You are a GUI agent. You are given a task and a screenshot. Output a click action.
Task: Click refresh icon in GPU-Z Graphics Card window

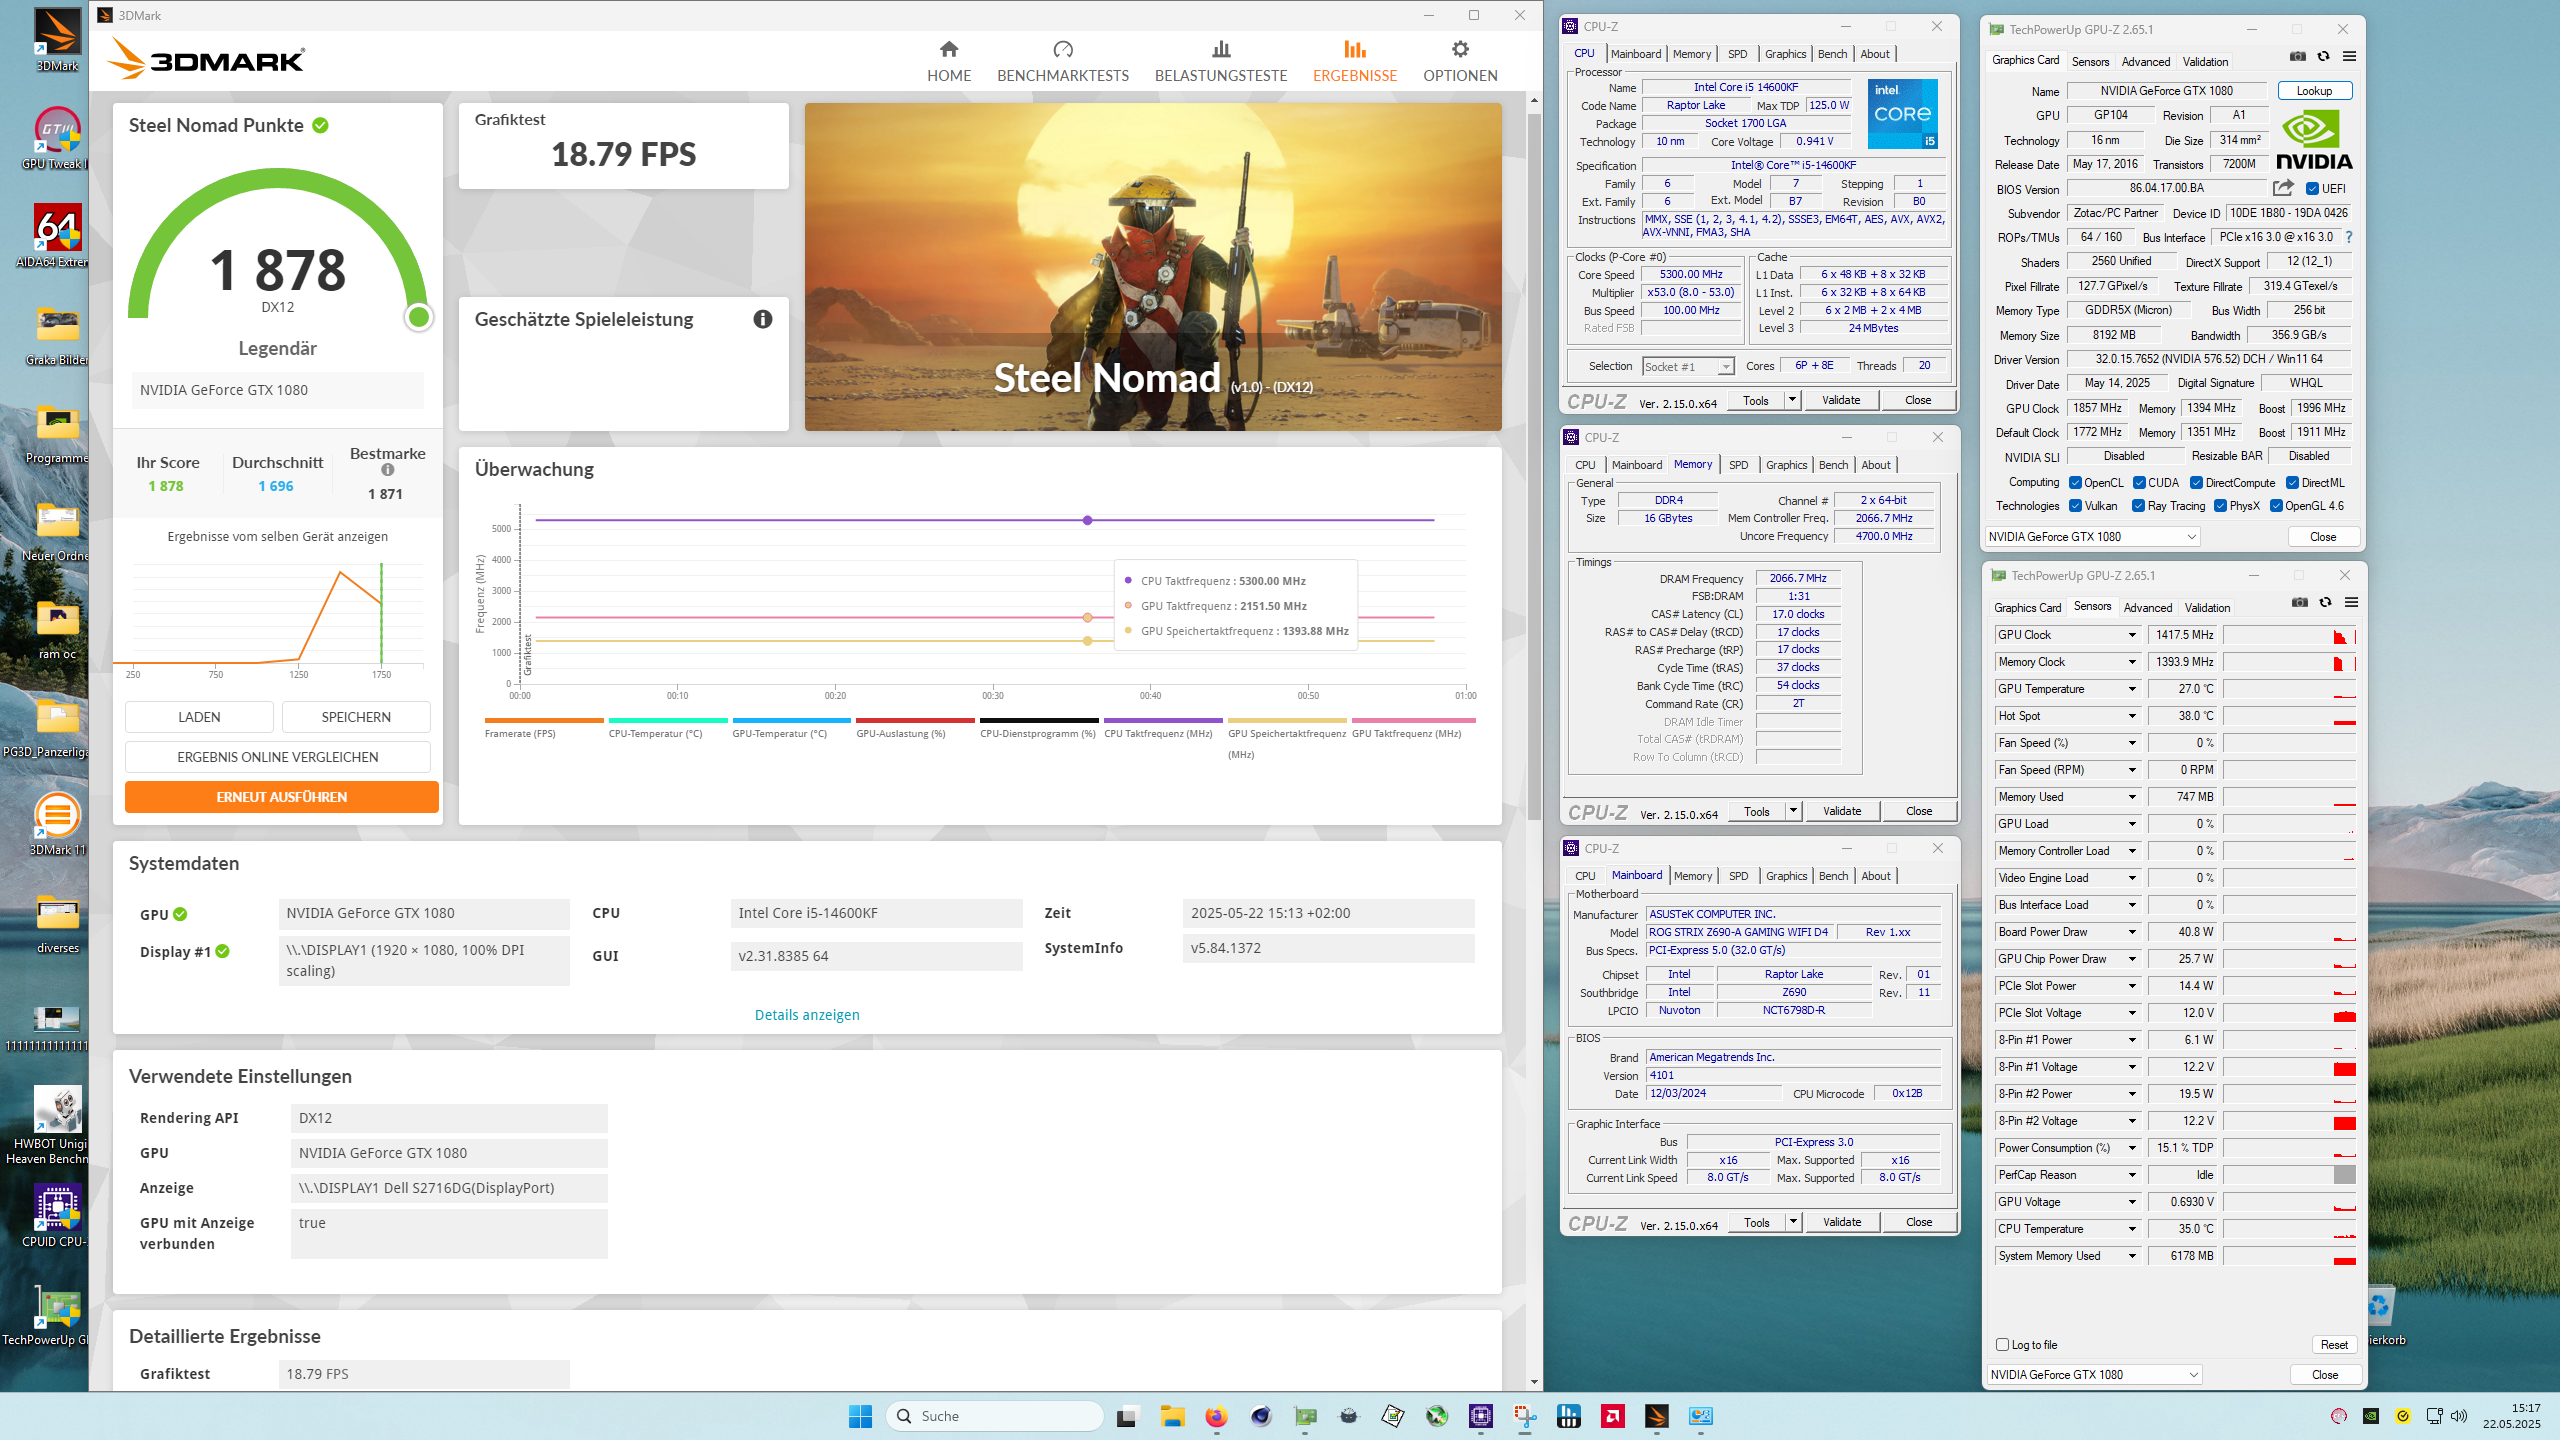coord(2324,57)
